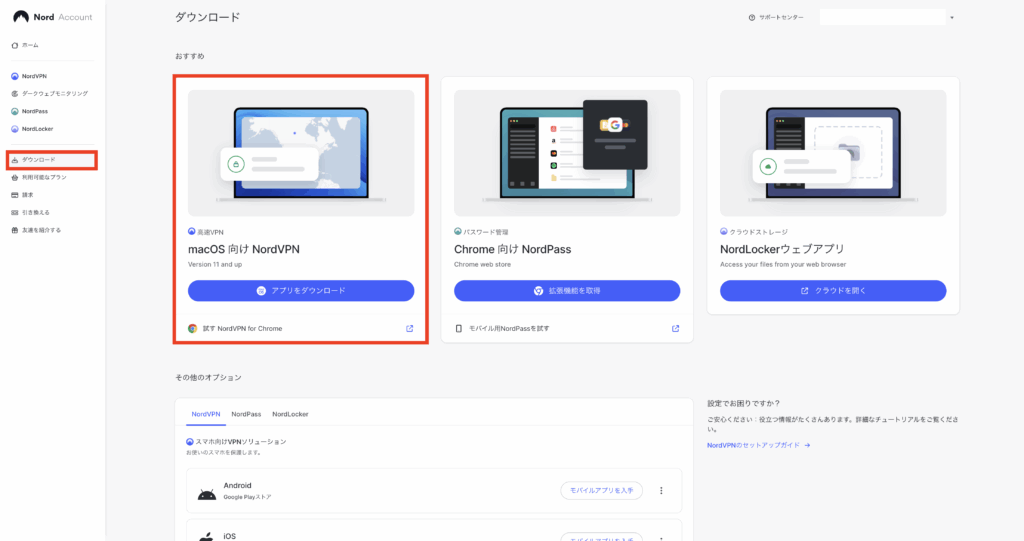Click the macOS NordVPN laptop illustration

[x=301, y=153]
